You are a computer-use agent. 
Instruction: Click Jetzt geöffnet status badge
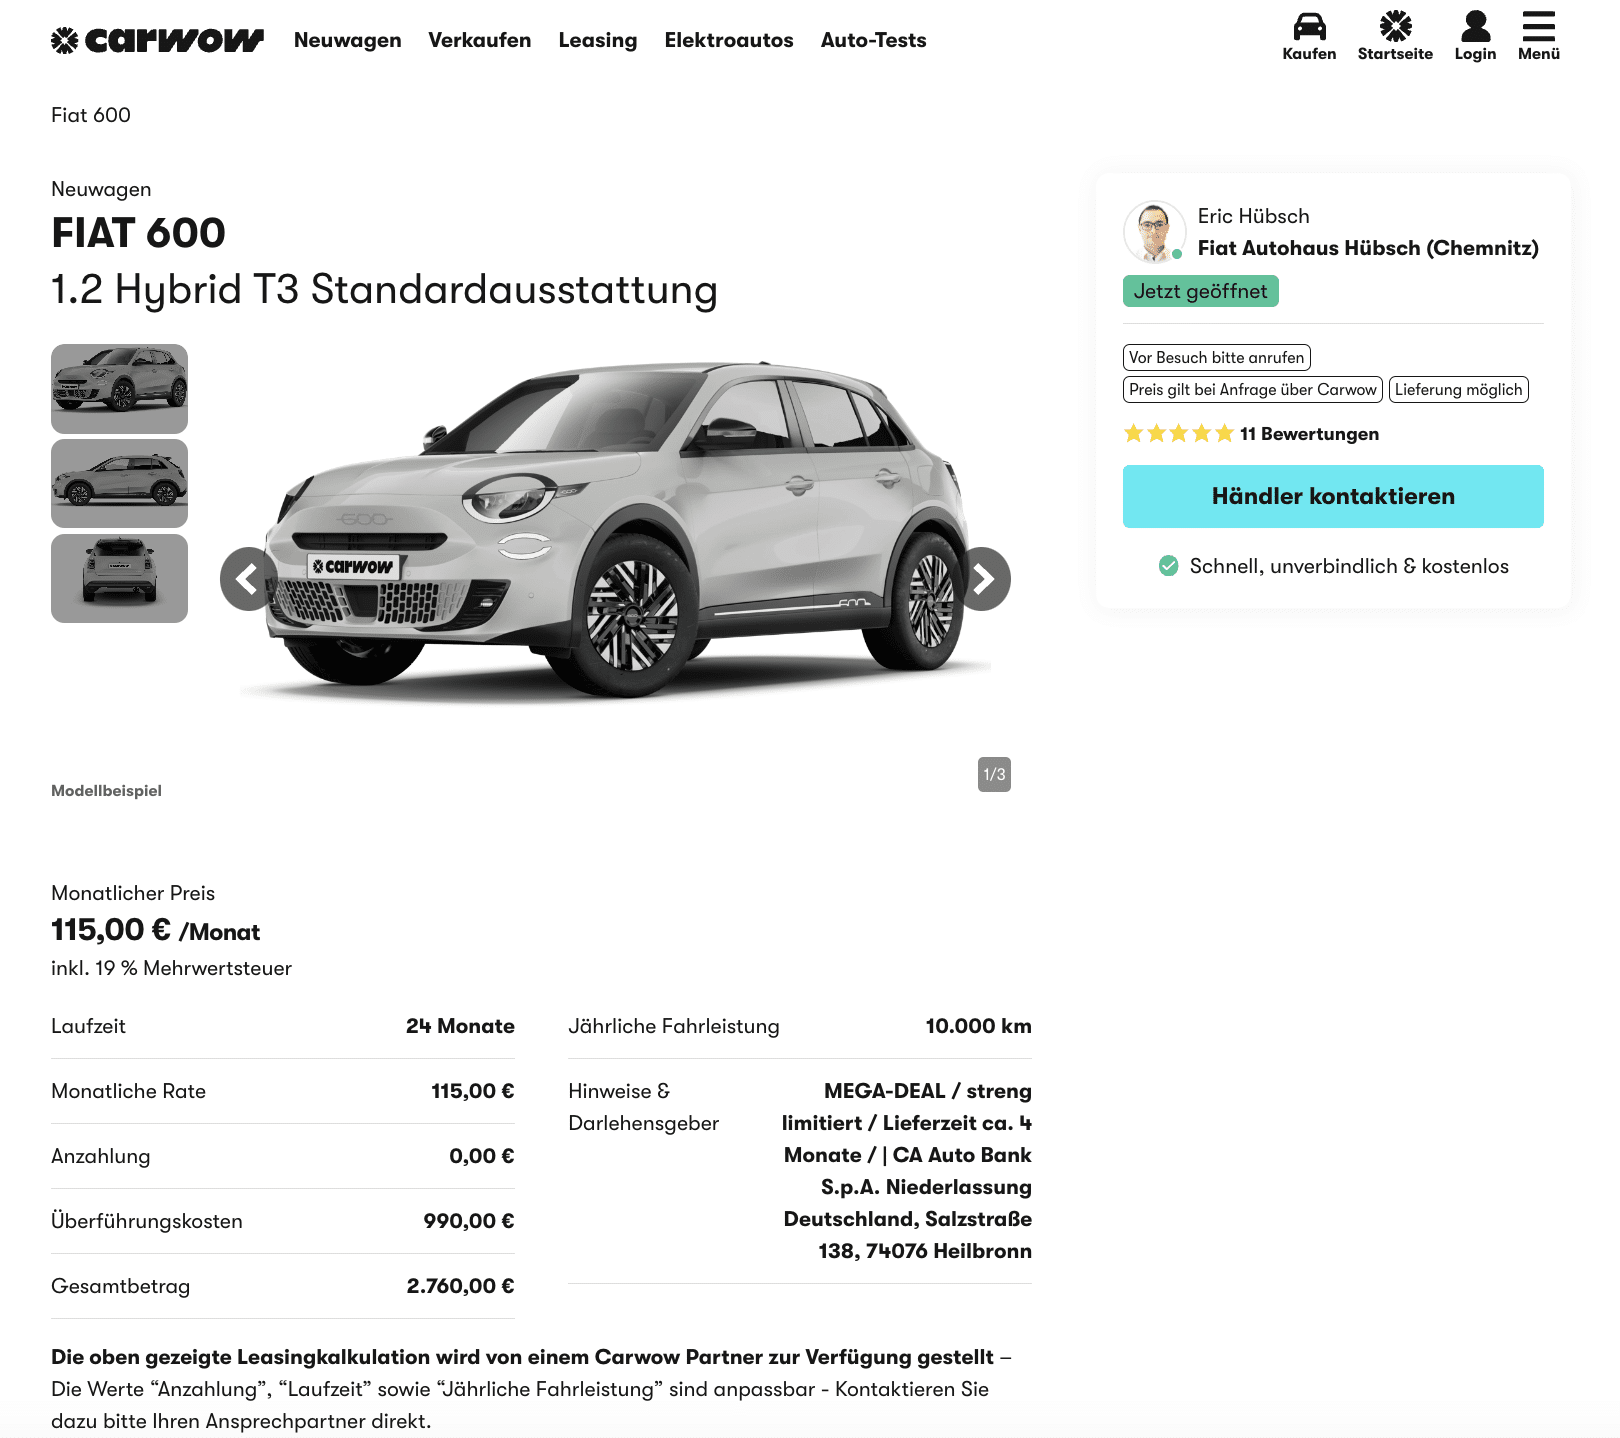click(1200, 291)
